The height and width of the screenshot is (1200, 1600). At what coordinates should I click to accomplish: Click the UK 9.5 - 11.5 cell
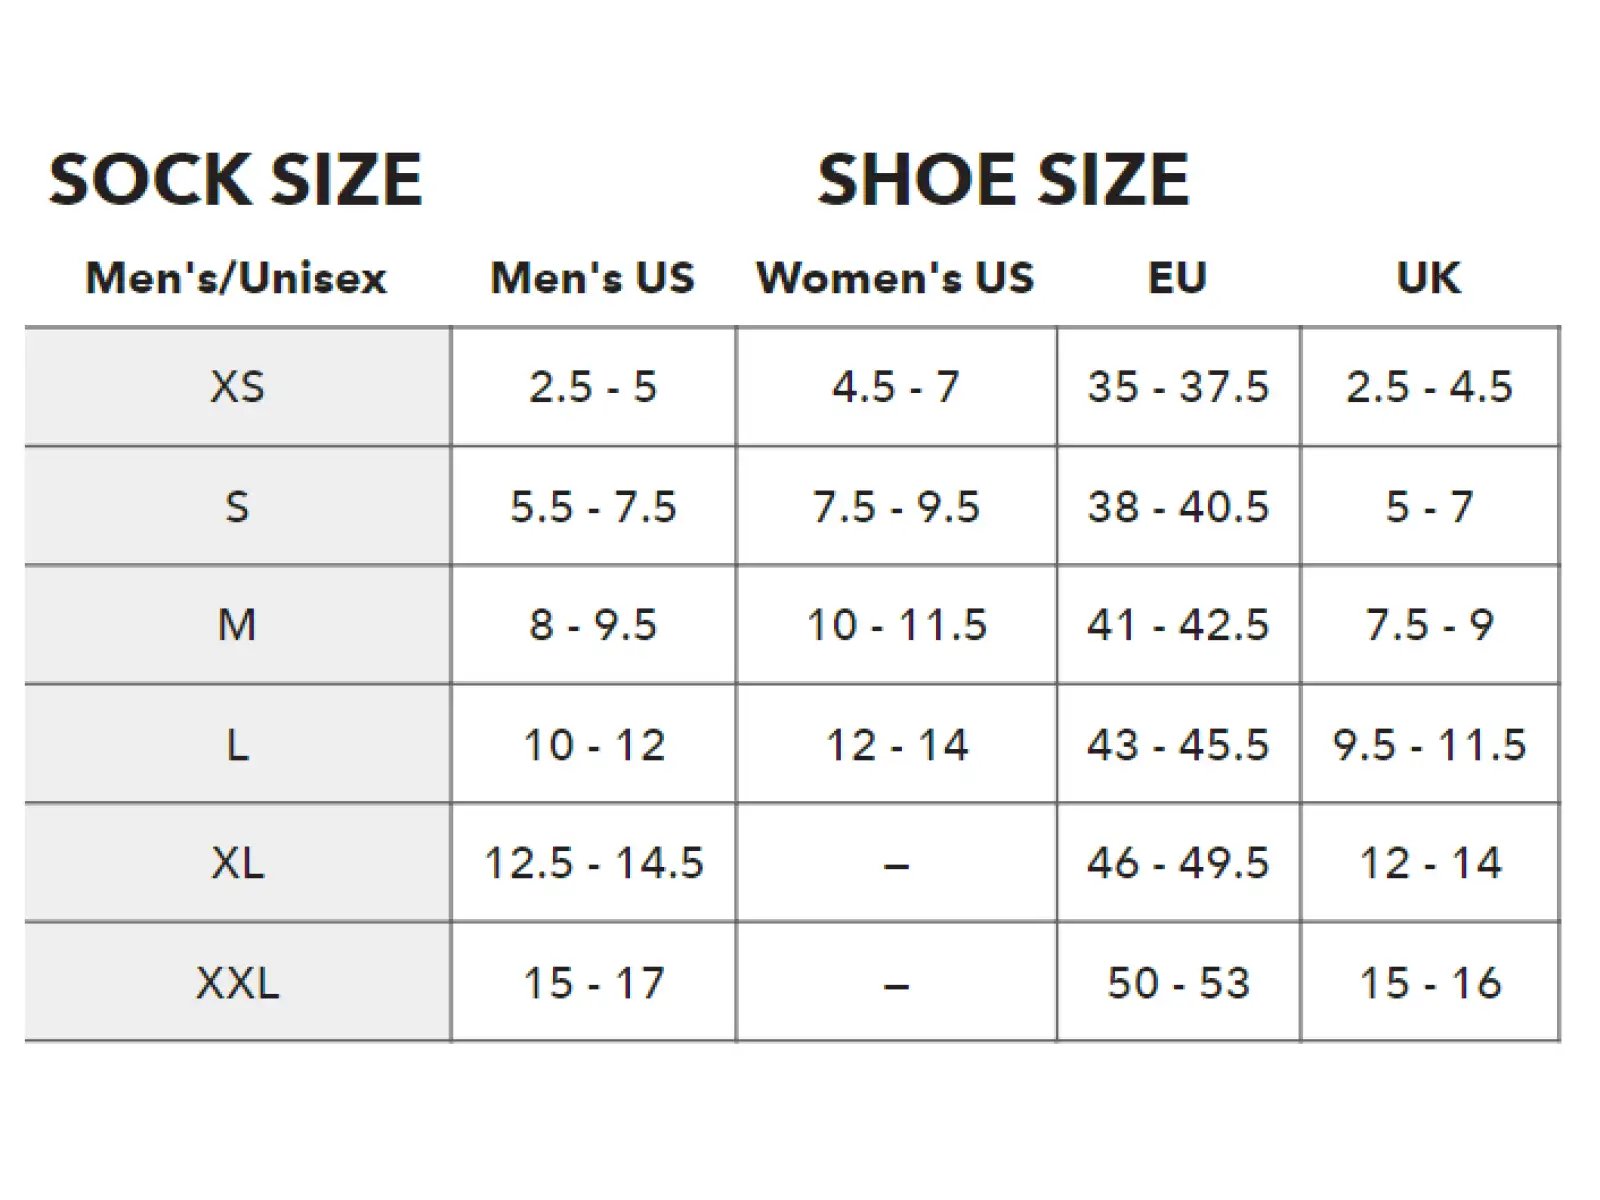[1430, 744]
